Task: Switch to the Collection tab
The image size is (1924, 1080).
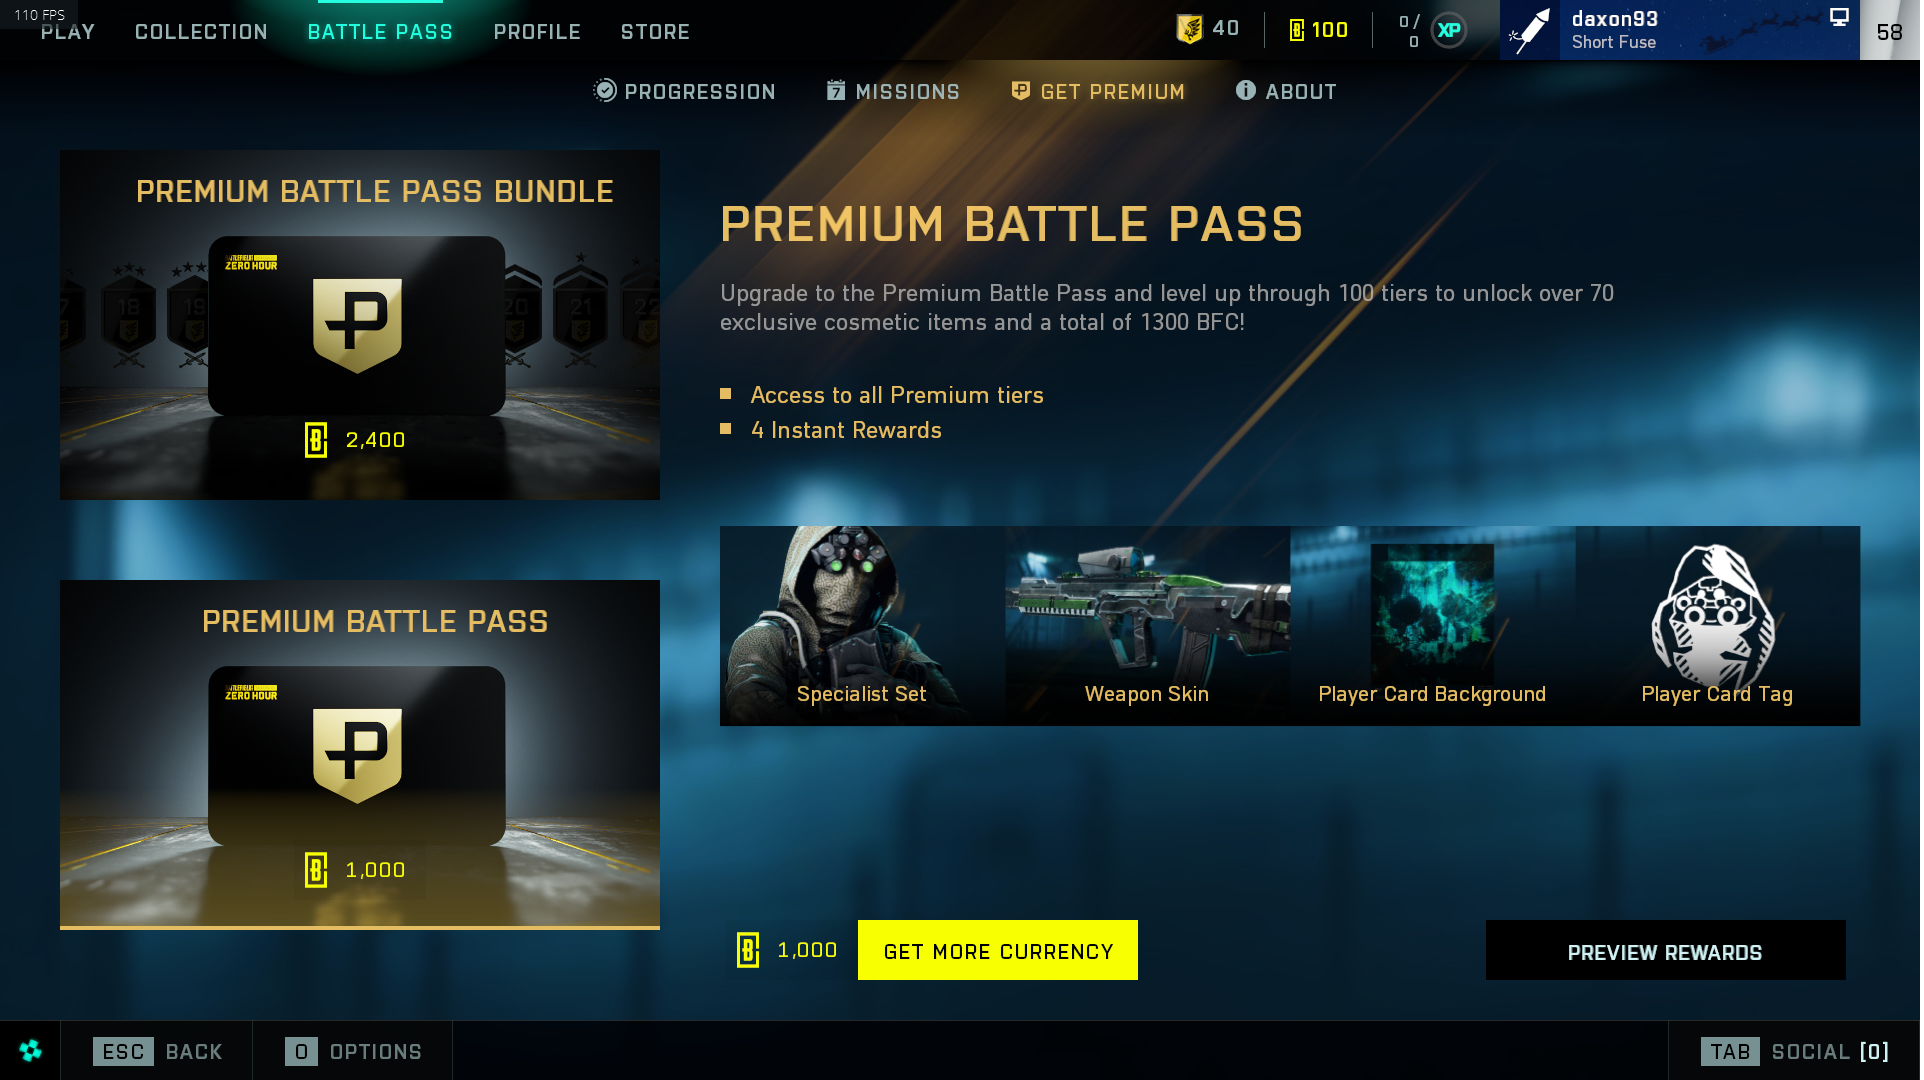Action: coord(201,32)
